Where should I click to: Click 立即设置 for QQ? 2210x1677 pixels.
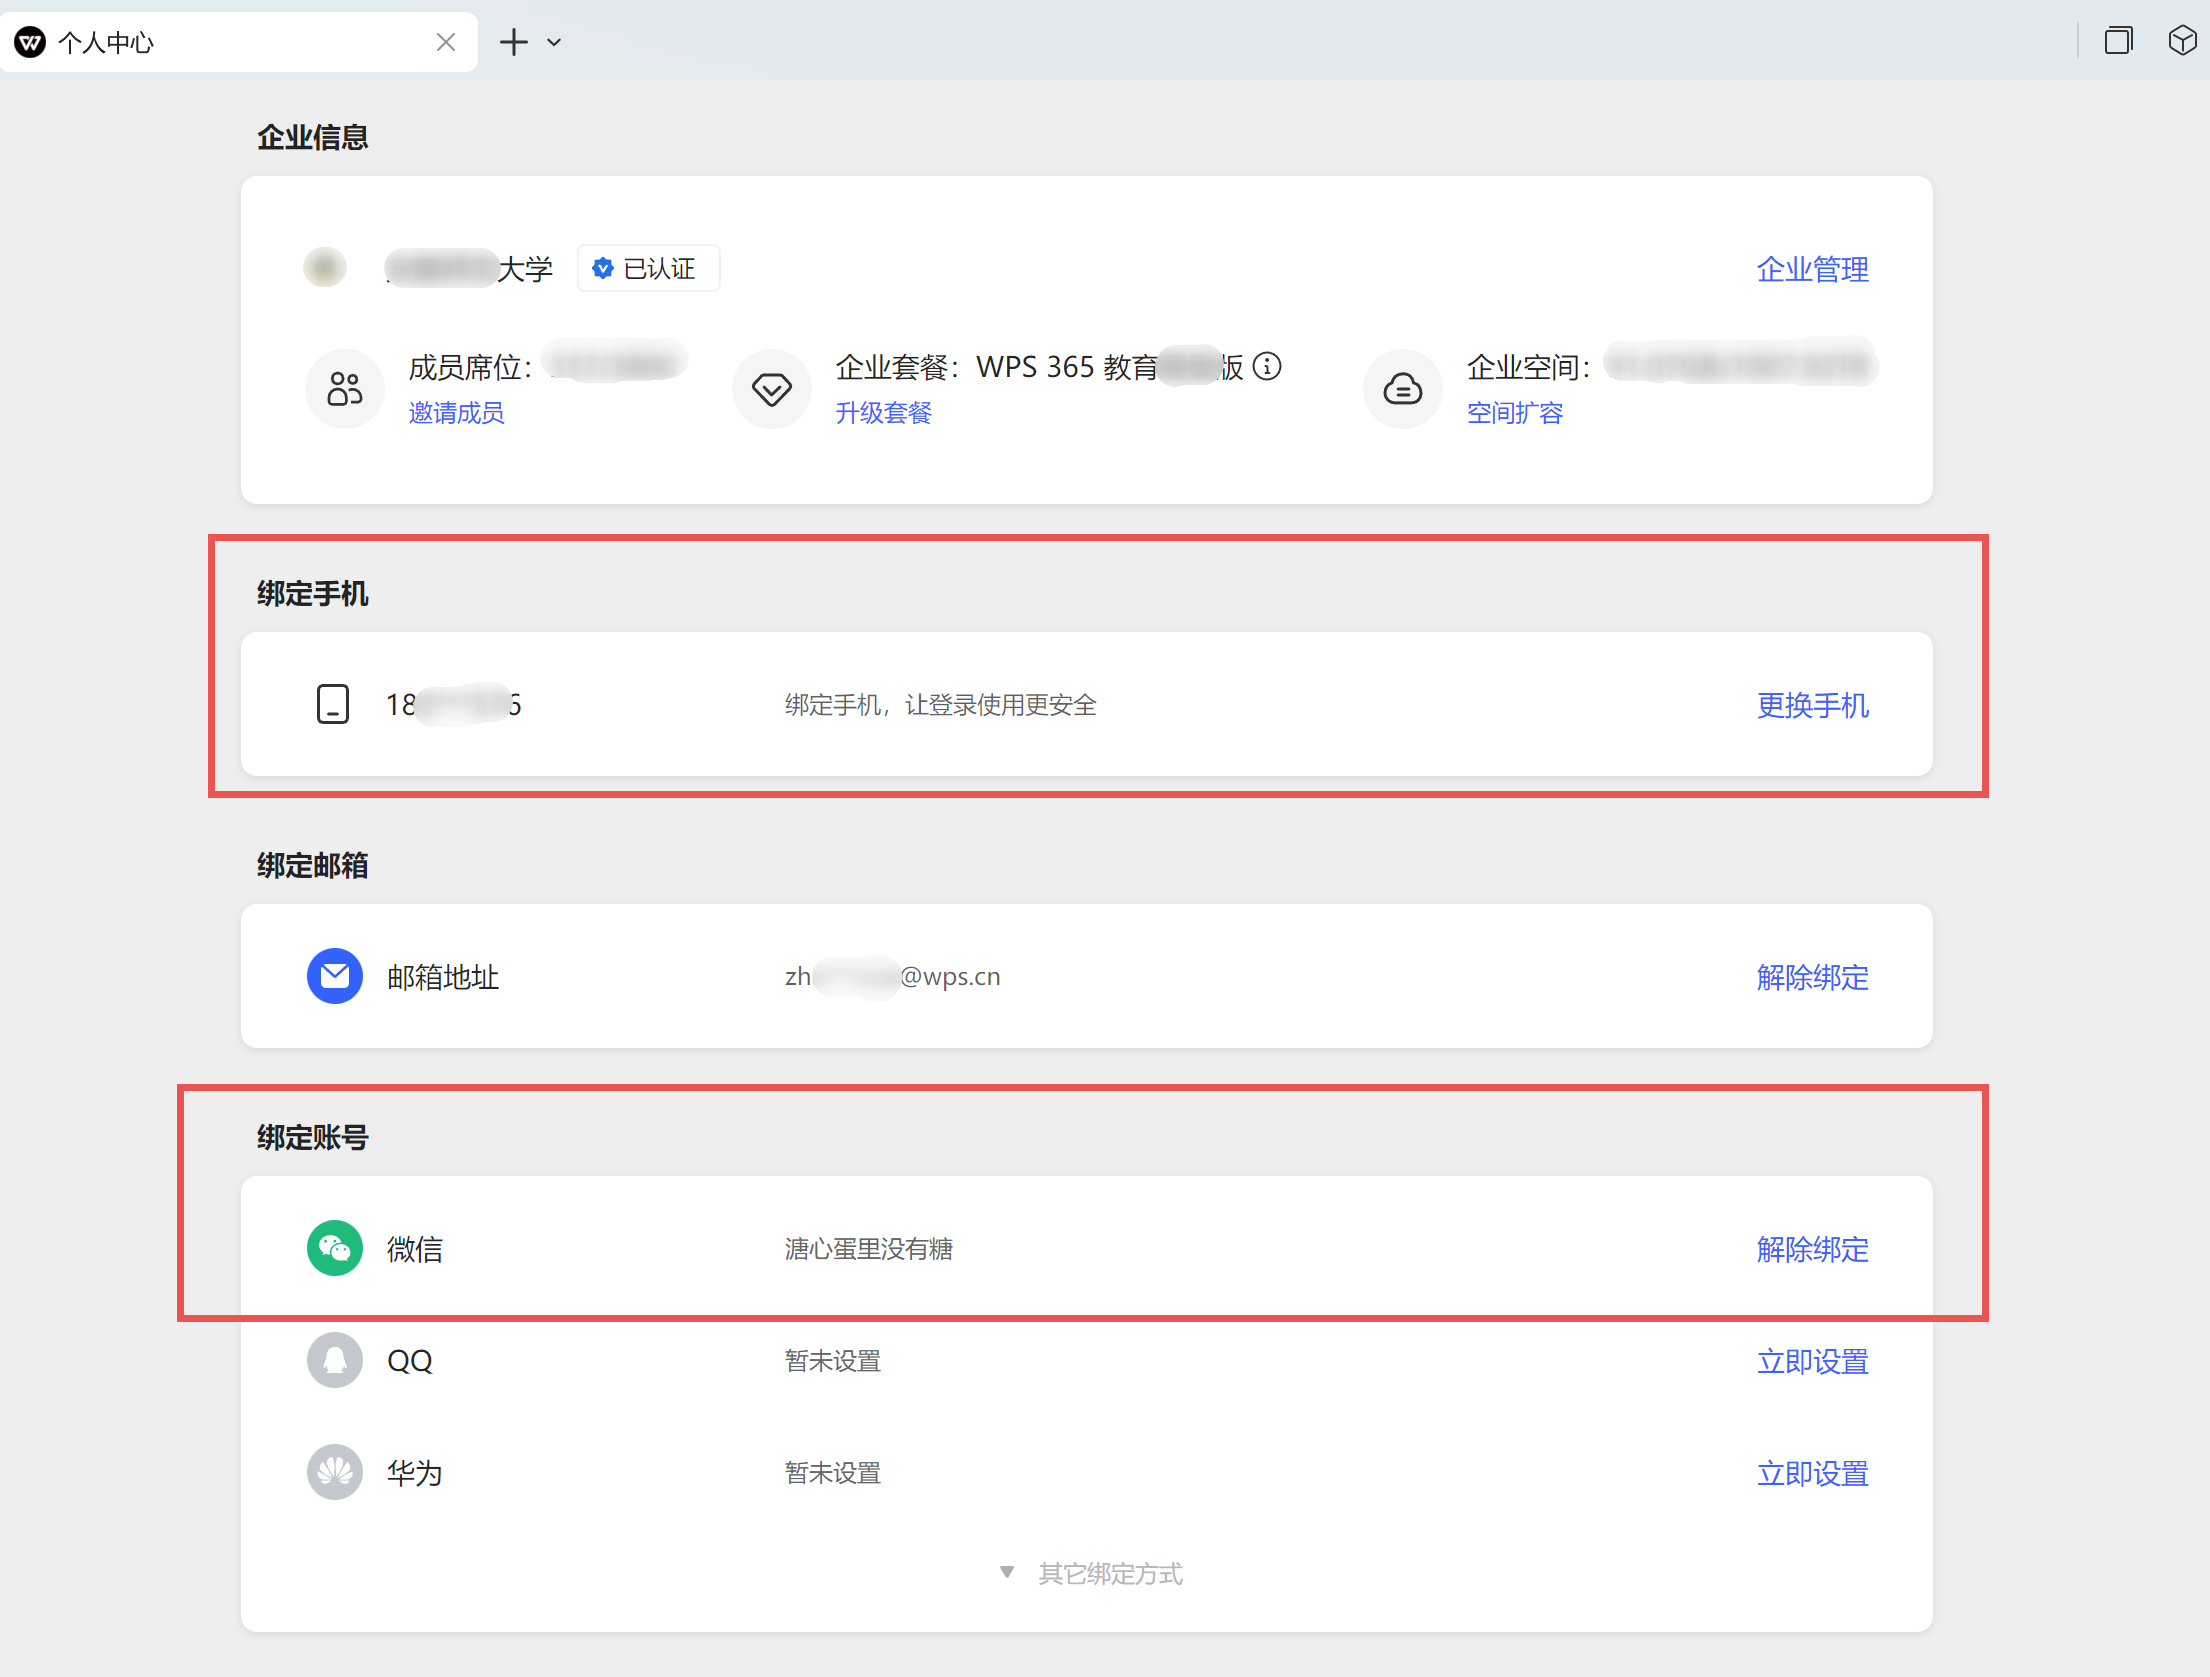coord(1812,1361)
